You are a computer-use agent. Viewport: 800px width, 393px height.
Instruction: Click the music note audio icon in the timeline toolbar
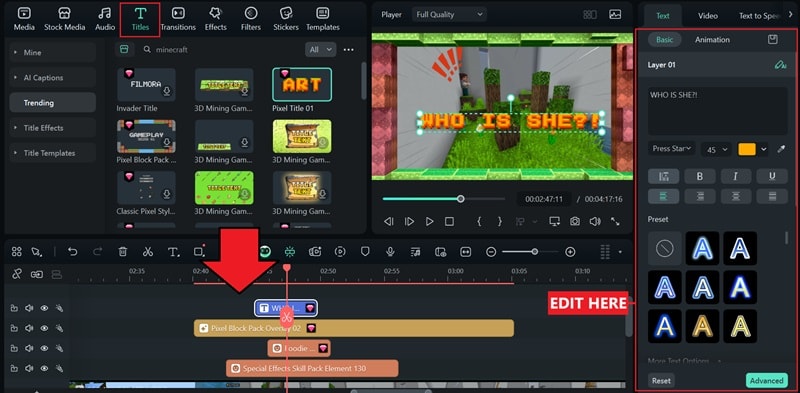click(x=416, y=252)
